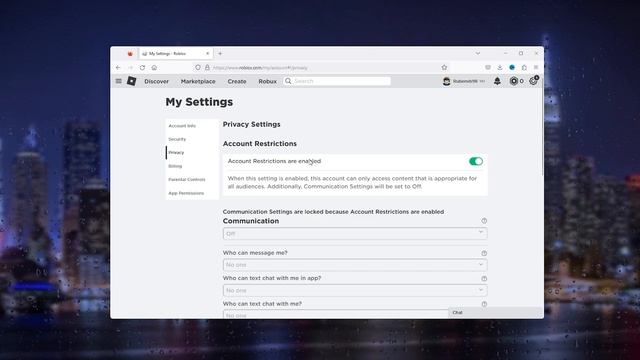The height and width of the screenshot is (360, 640).
Task: Reload the page
Action: point(142,68)
